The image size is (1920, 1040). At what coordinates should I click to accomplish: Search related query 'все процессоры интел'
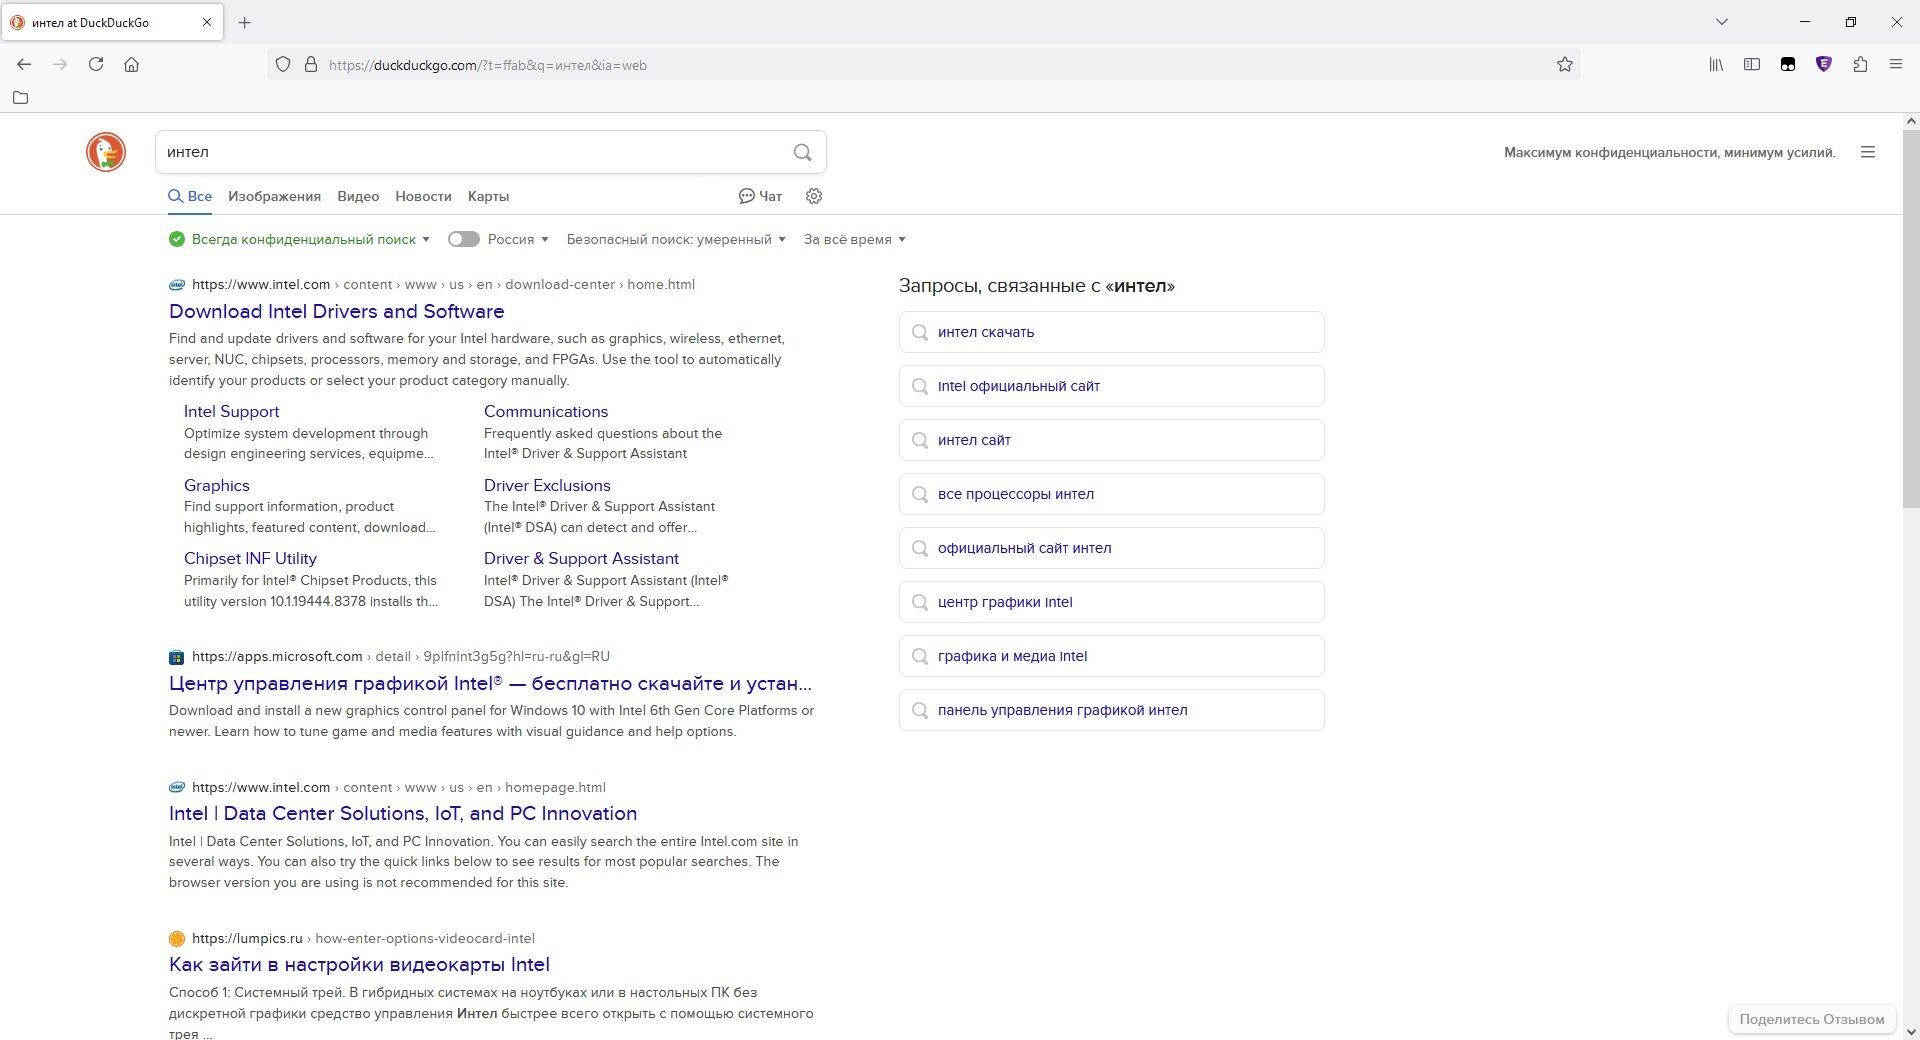point(1112,494)
